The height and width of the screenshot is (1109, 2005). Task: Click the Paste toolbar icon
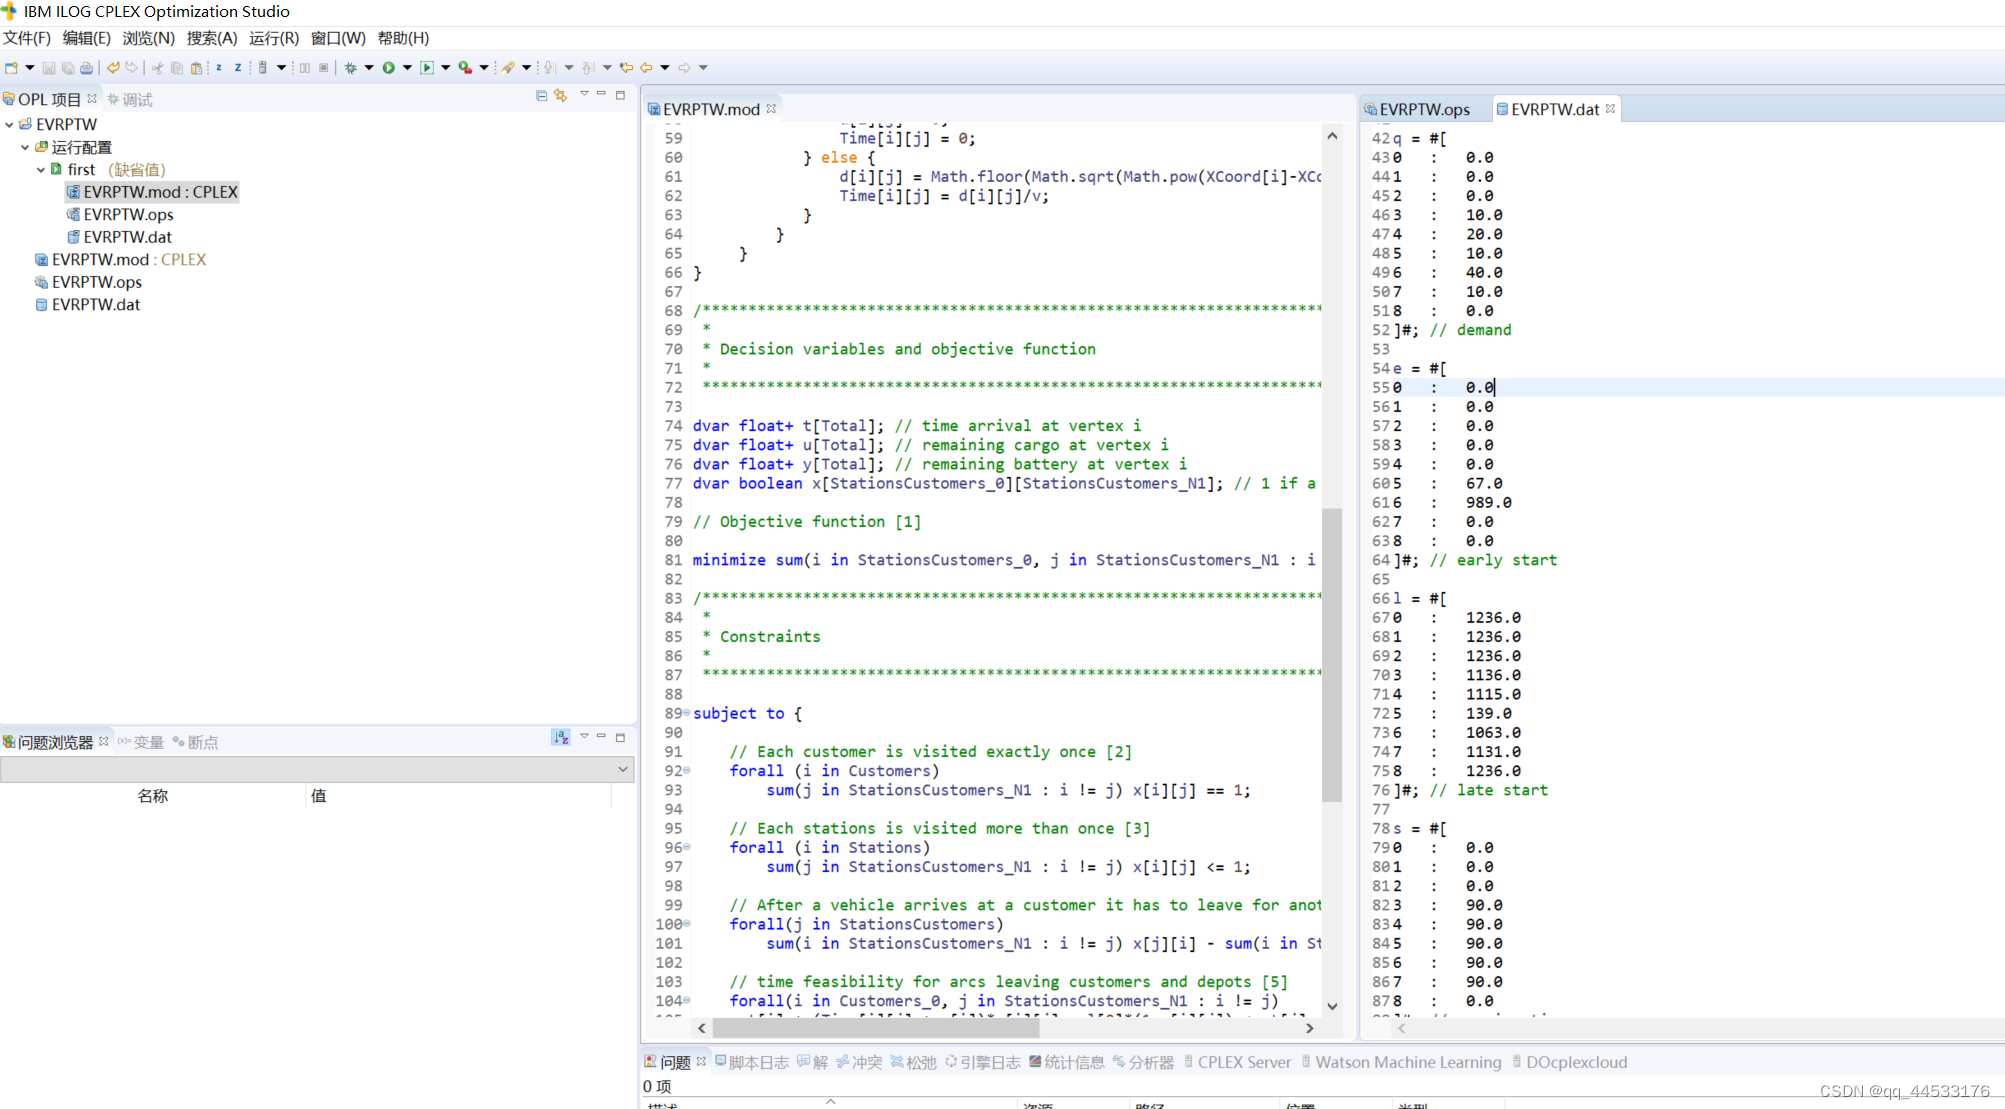[196, 67]
